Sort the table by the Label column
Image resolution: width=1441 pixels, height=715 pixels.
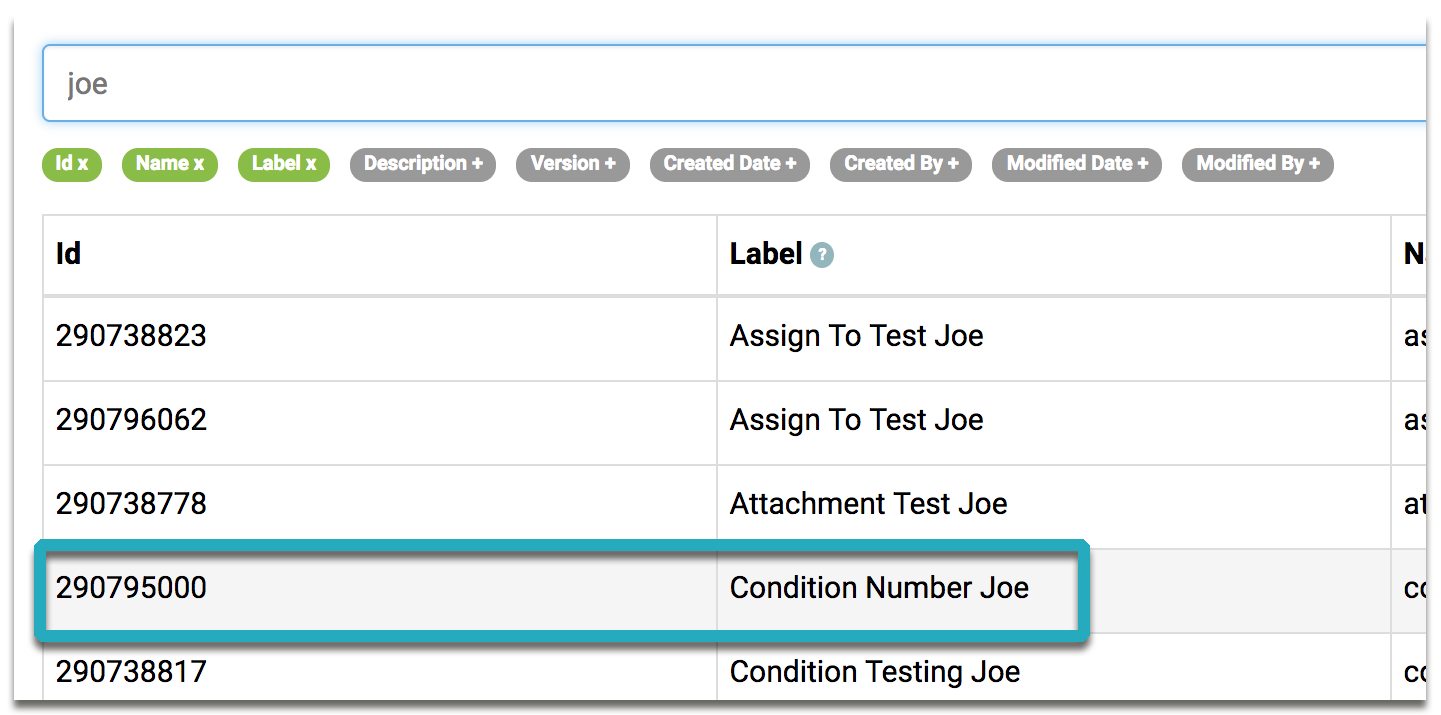click(768, 255)
